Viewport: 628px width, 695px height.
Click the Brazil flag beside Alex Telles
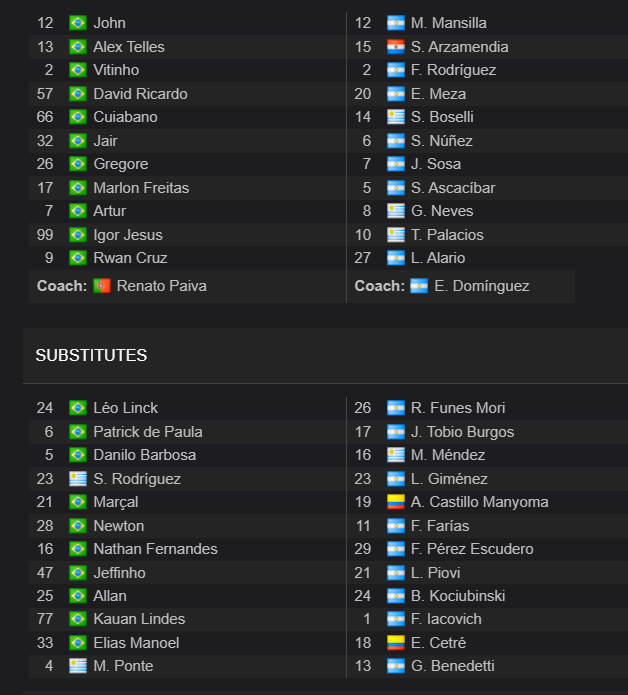pos(78,47)
